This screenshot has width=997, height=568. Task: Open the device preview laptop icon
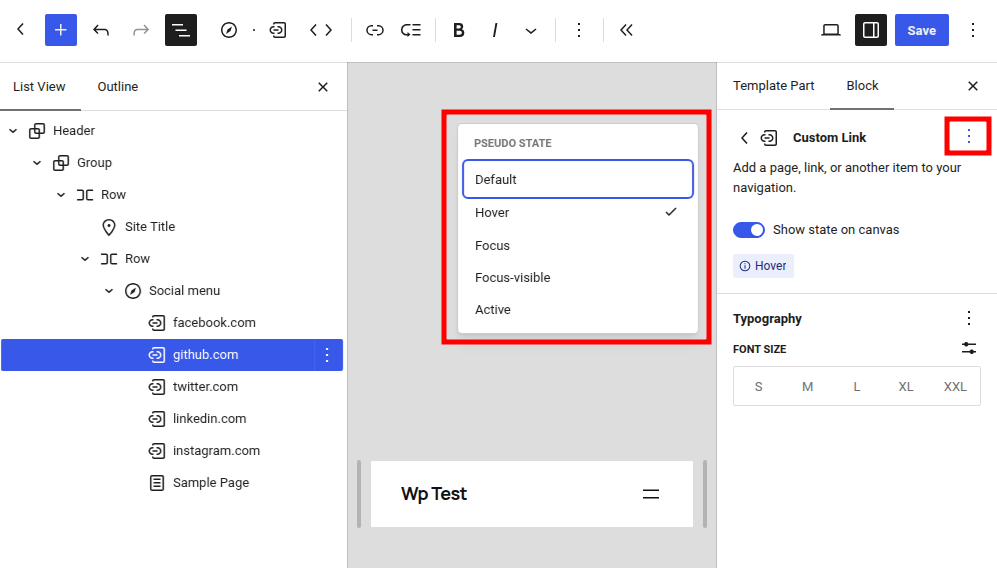tap(831, 30)
